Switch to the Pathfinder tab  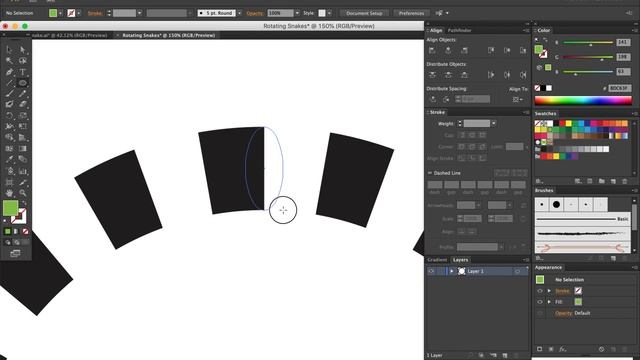coord(459,30)
